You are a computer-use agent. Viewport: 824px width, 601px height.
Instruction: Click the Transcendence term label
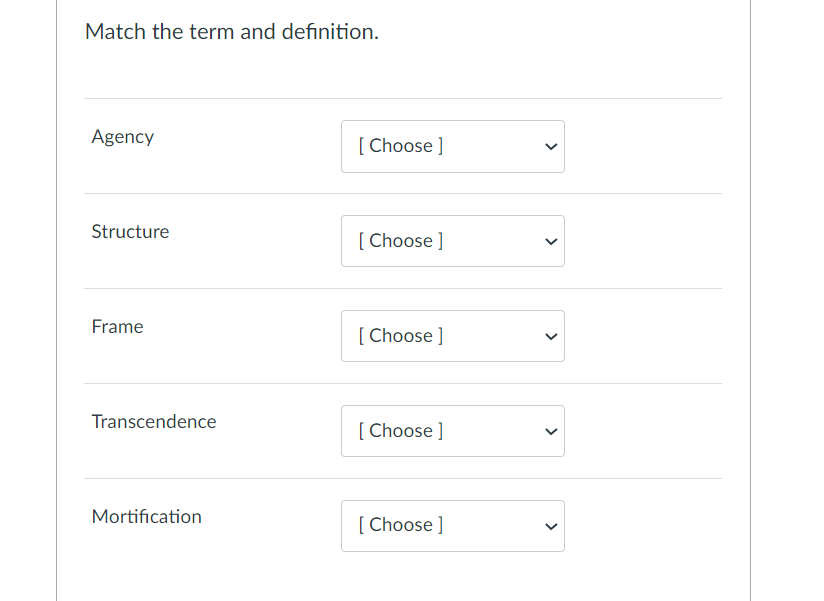pos(153,422)
